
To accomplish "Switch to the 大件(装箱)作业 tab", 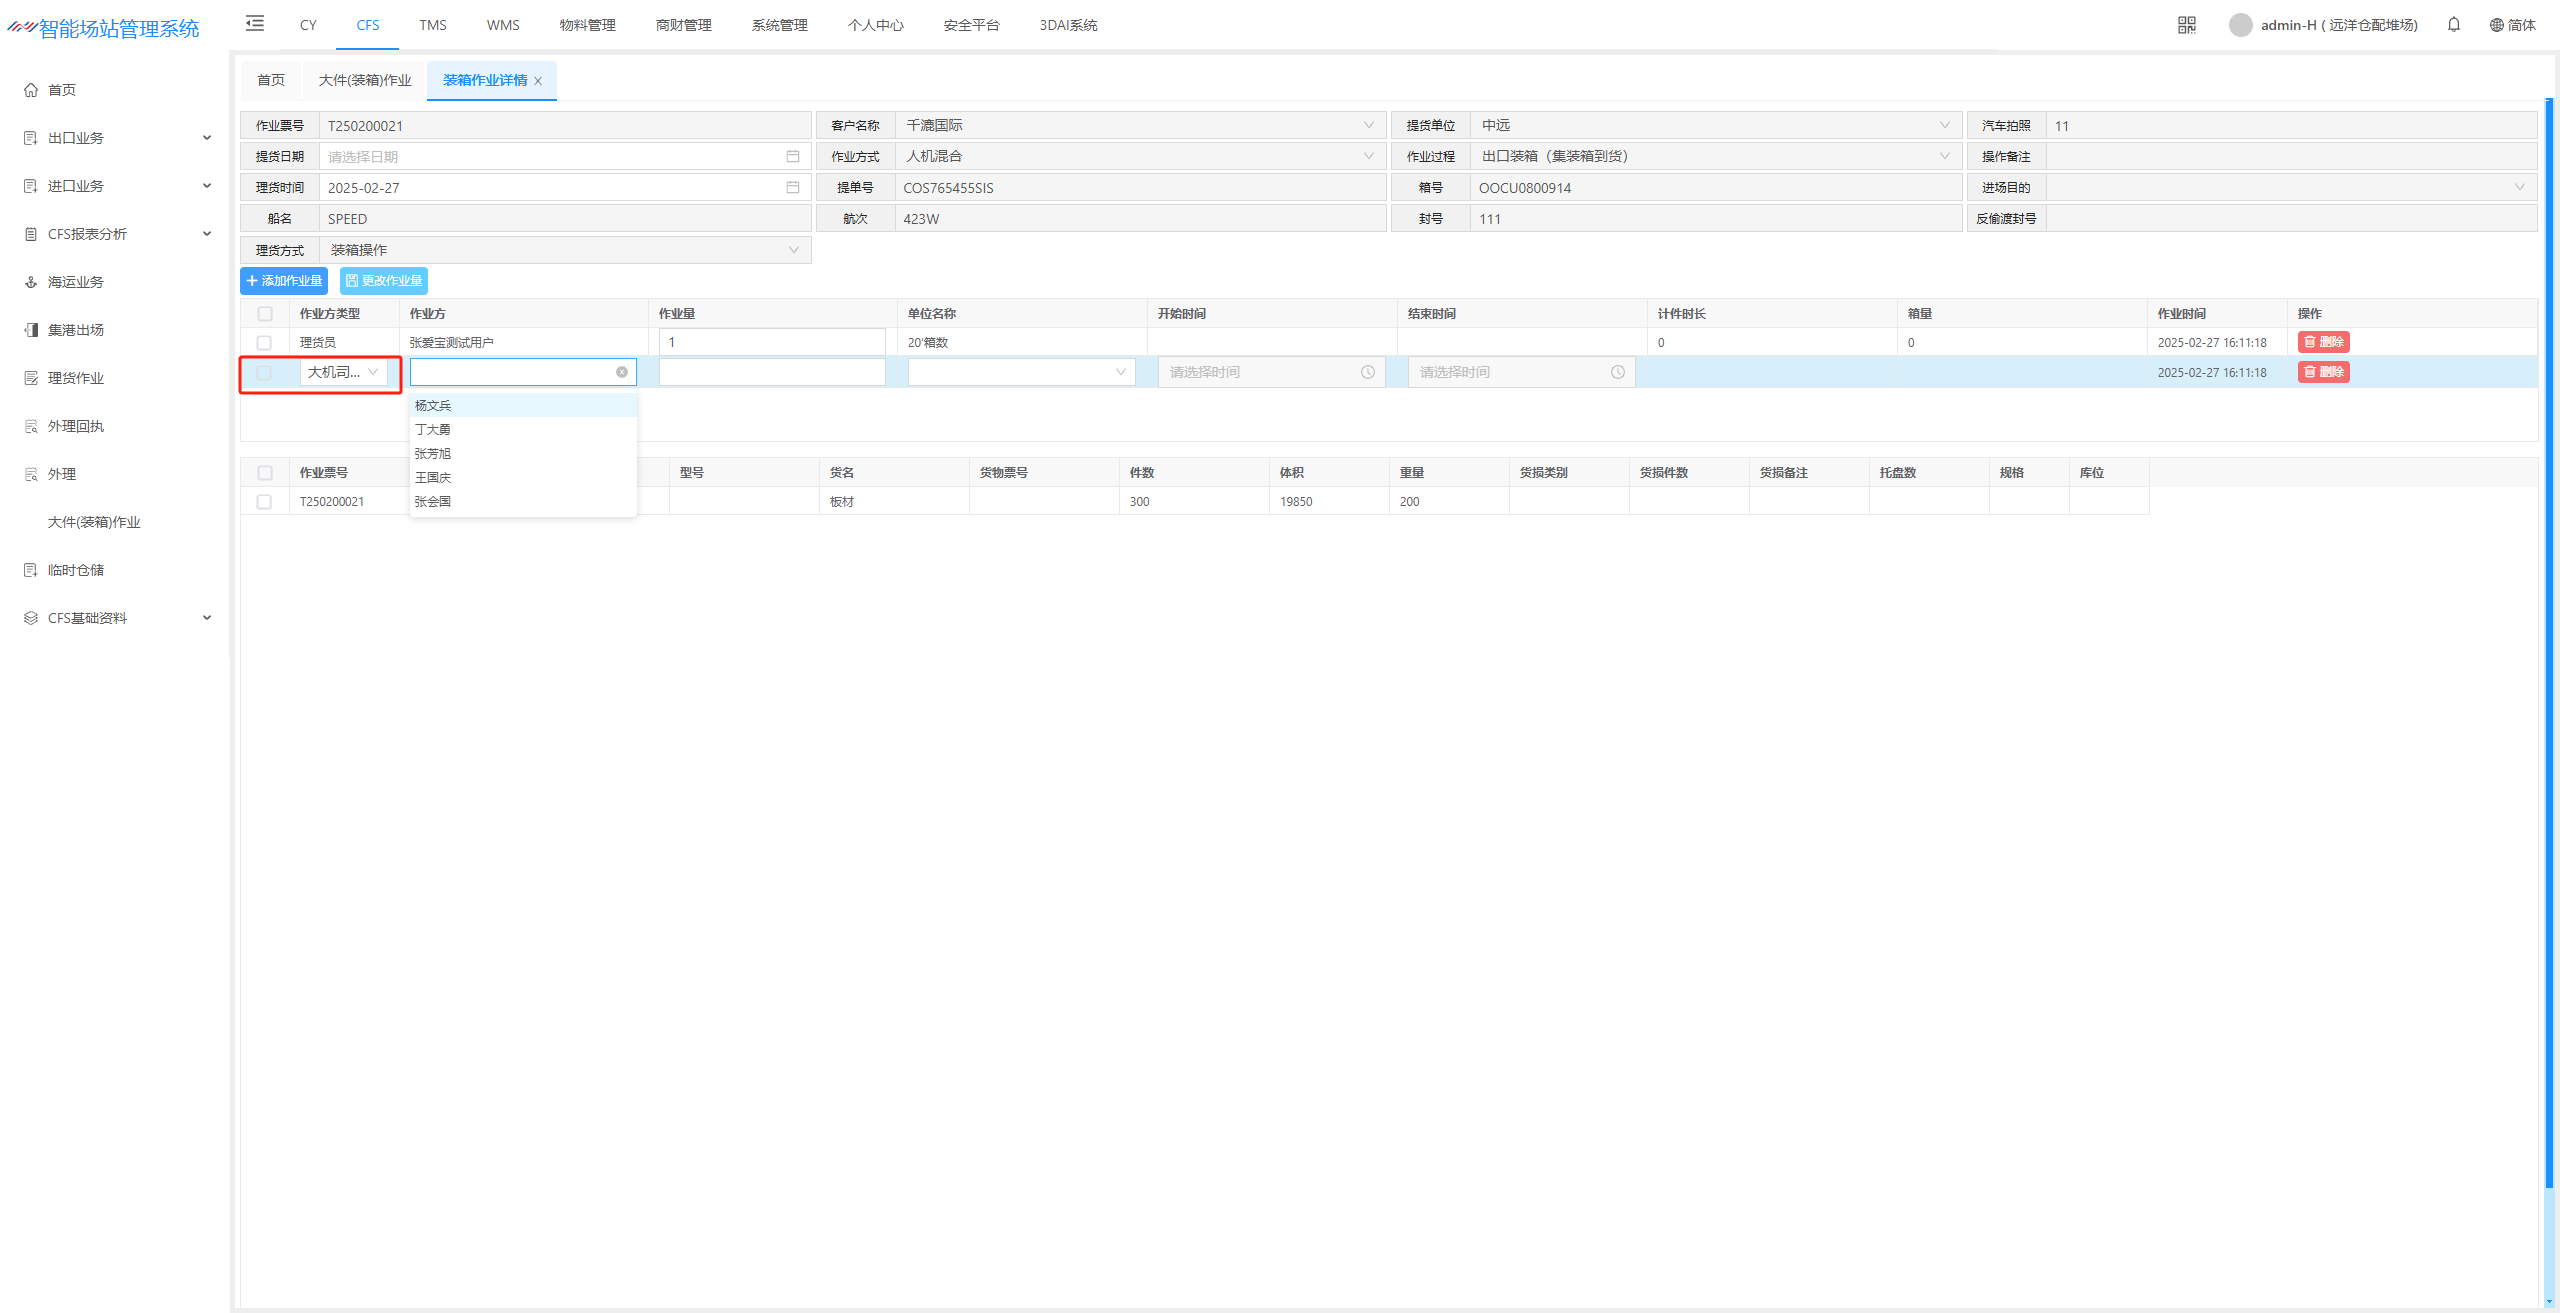I will tap(365, 80).
